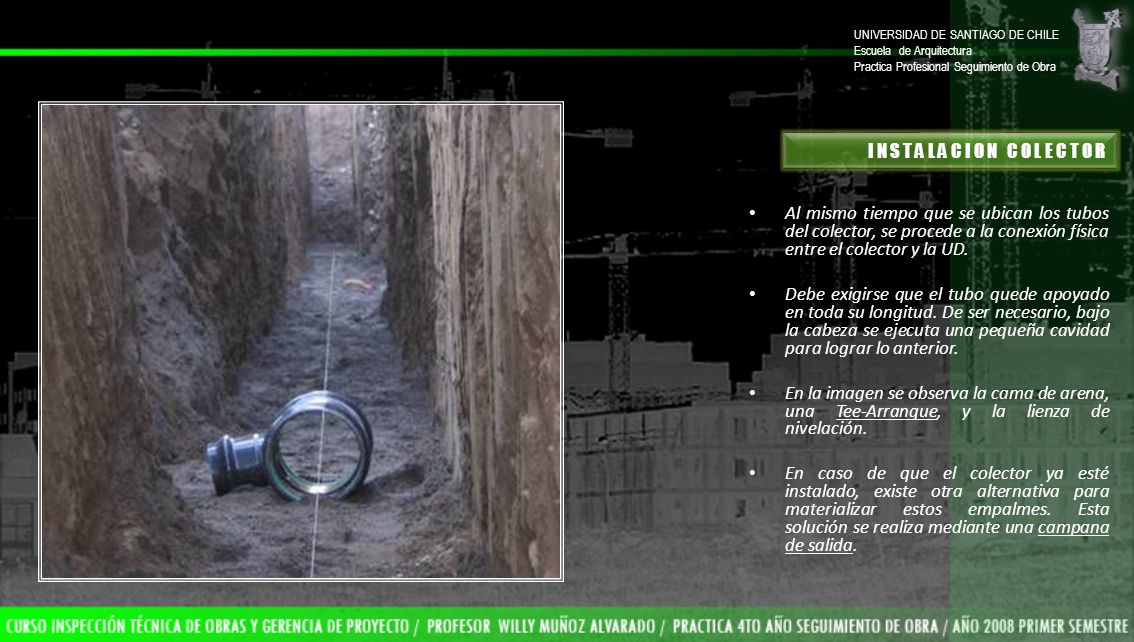Viewport: 1134px width, 642px height.
Task: Click footer text AÑO 2008 PRIMER SEMESTRE
Action: coord(1041,626)
